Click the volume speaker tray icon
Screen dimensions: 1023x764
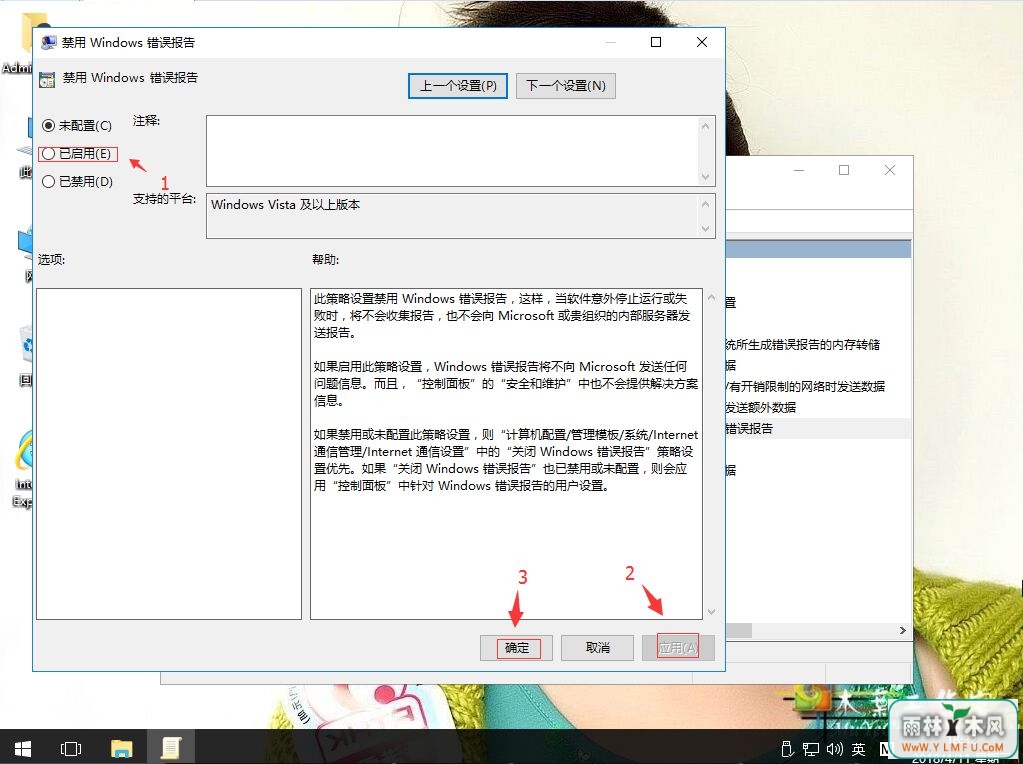tap(834, 749)
